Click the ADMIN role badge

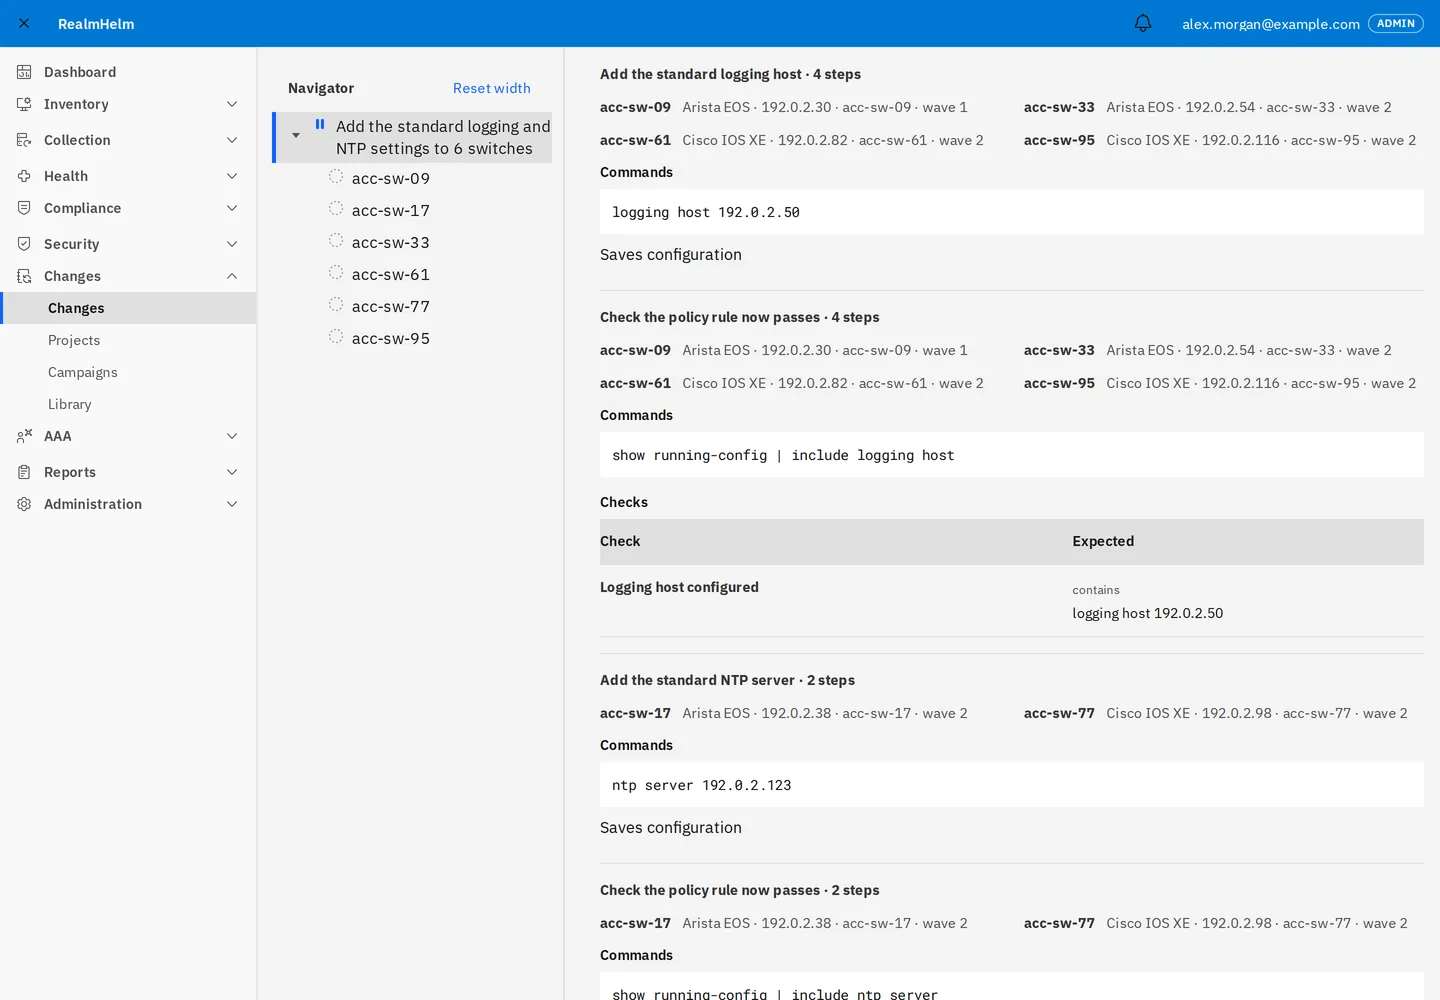tap(1396, 23)
